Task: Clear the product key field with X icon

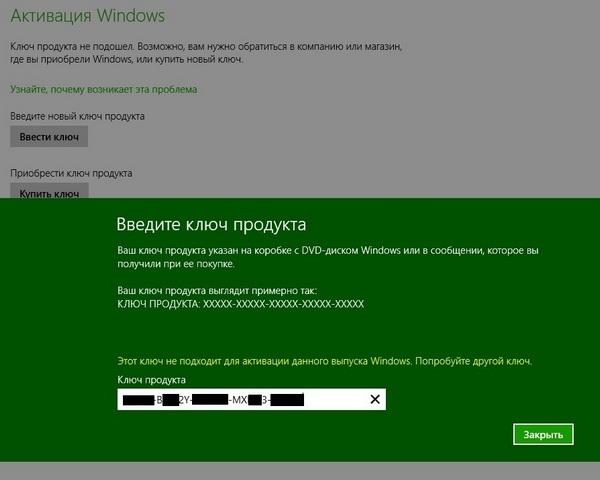Action: coord(375,399)
